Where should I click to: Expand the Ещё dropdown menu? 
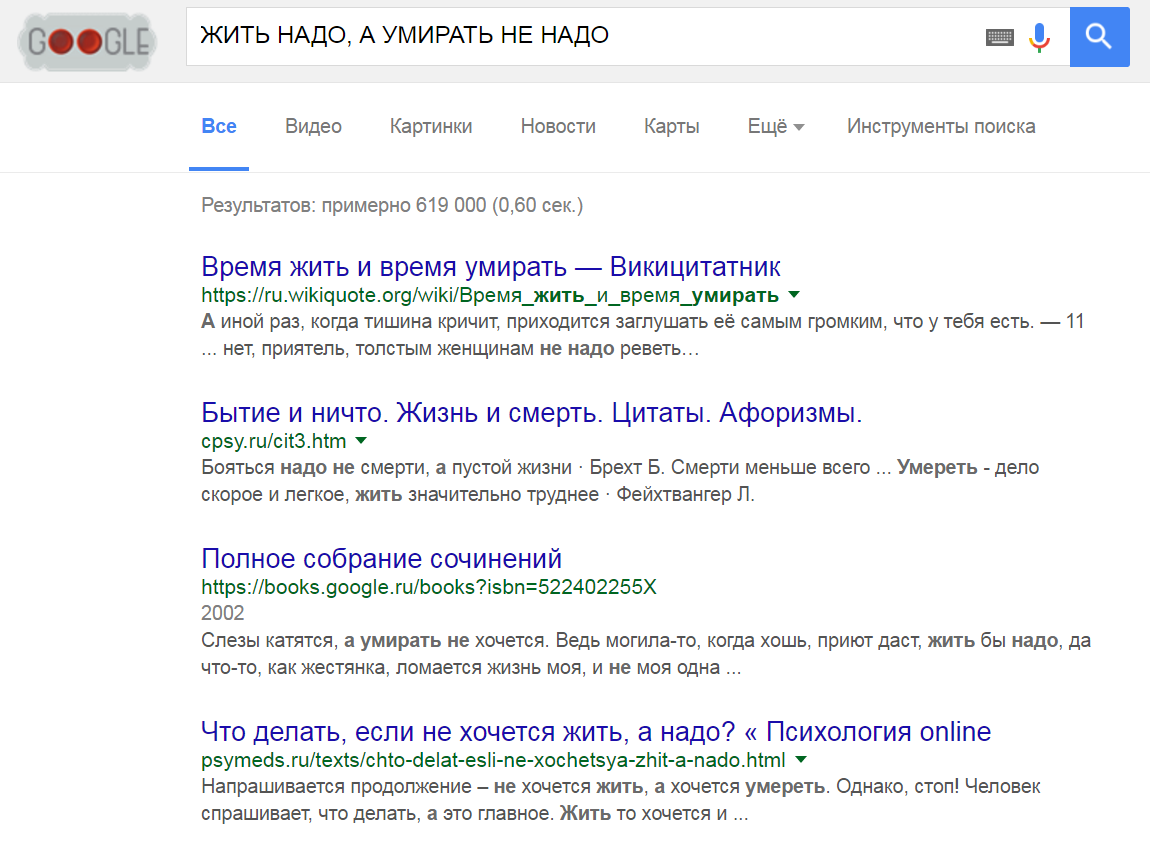775,126
